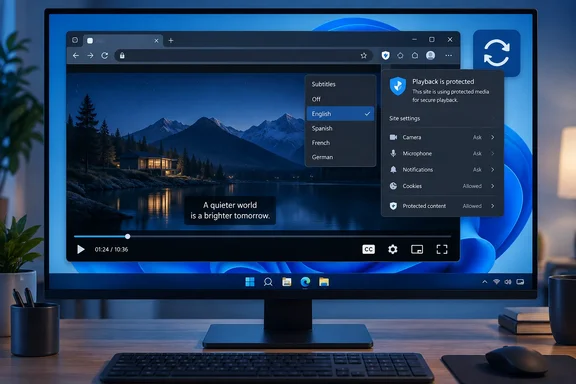The width and height of the screenshot is (576, 384).
Task: Click the Subtitles menu header
Action: (324, 84)
